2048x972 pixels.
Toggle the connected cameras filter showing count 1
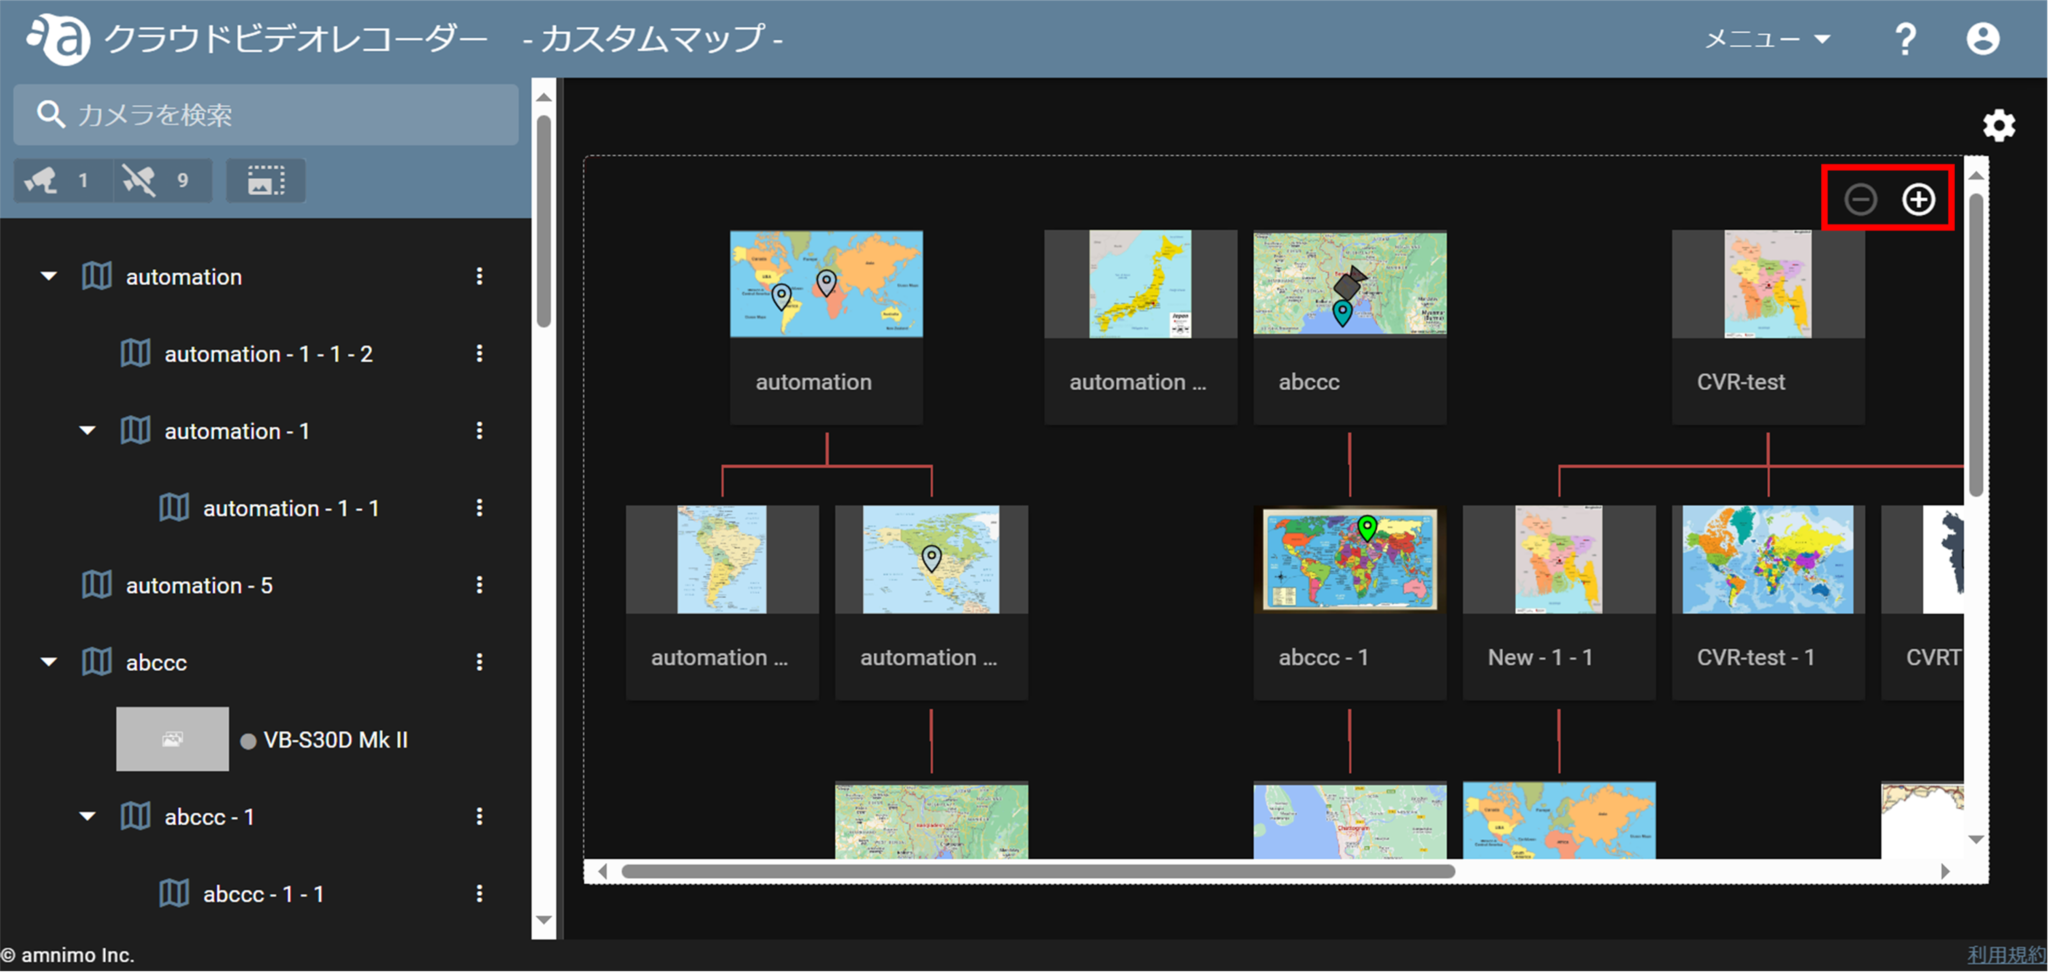point(62,180)
